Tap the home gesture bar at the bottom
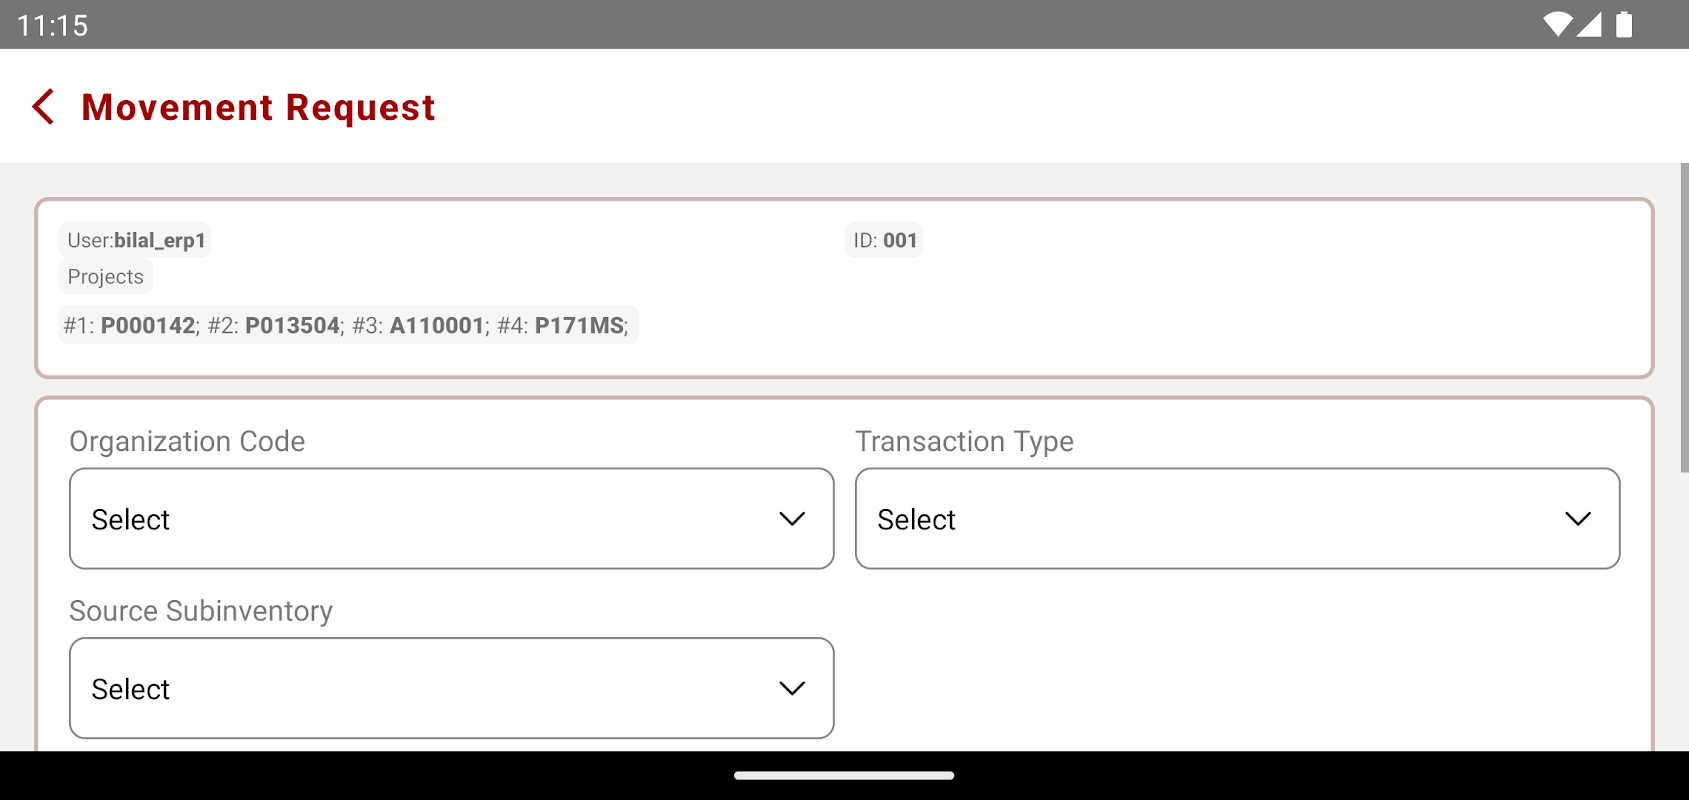Image resolution: width=1689 pixels, height=800 pixels. click(x=844, y=775)
